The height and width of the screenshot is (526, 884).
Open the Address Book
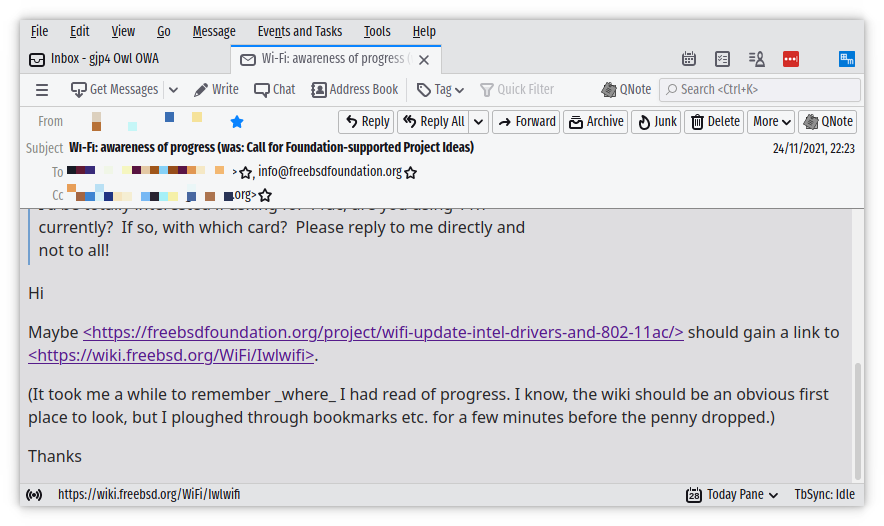355,90
